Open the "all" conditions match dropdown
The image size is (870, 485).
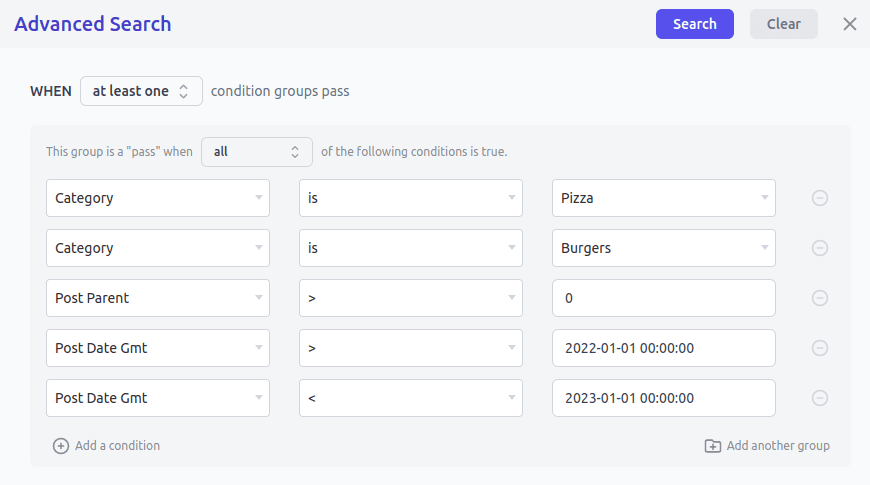coord(256,152)
